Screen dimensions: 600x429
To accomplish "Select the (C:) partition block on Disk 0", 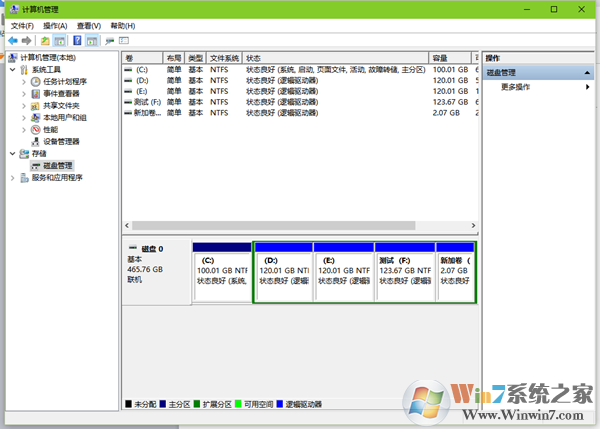I will 221,275.
